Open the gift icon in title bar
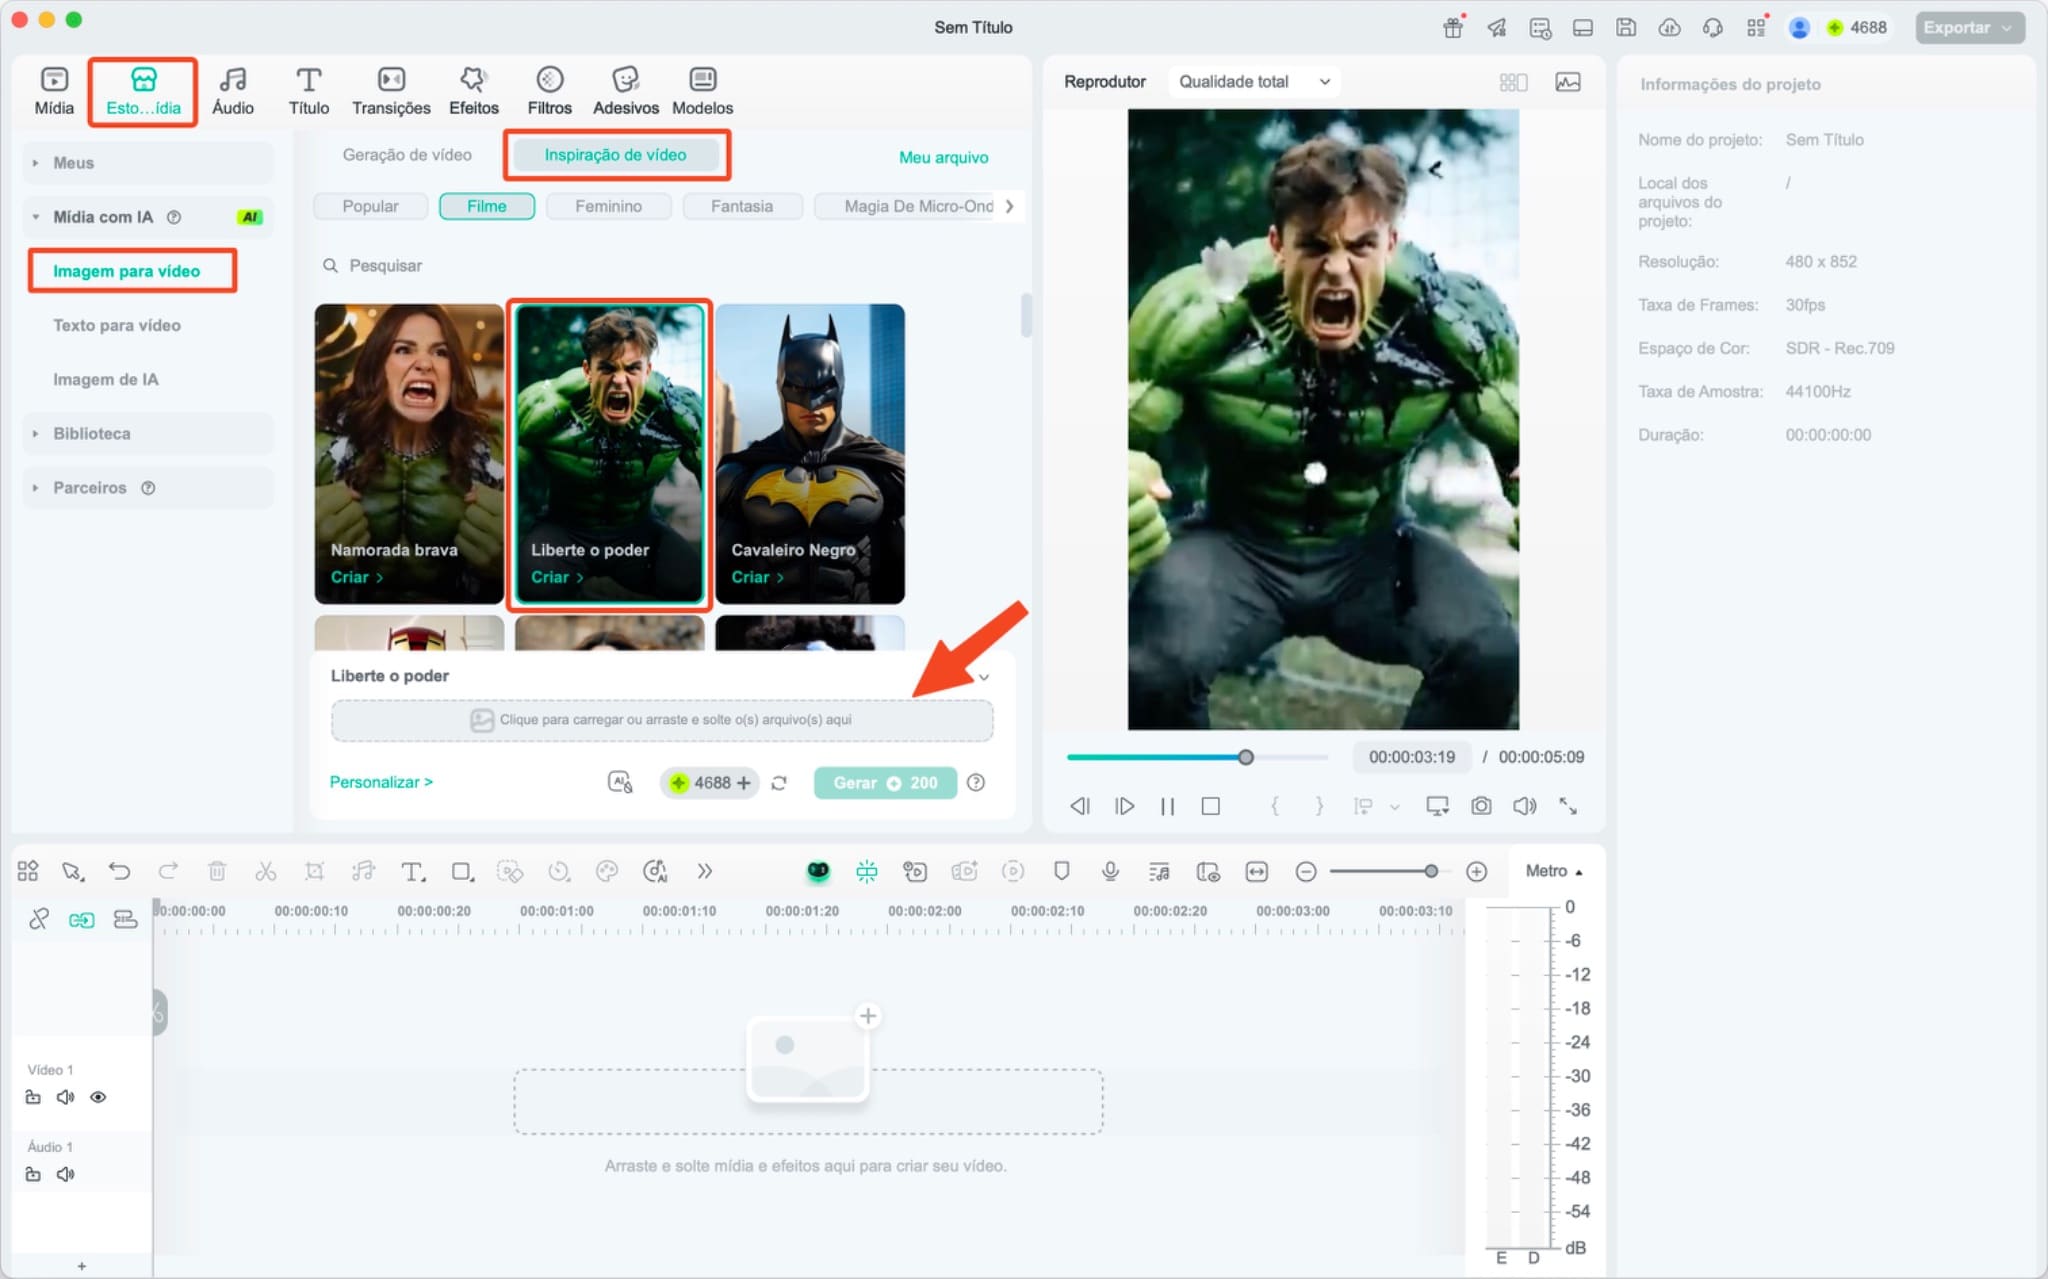 pos(1453,28)
